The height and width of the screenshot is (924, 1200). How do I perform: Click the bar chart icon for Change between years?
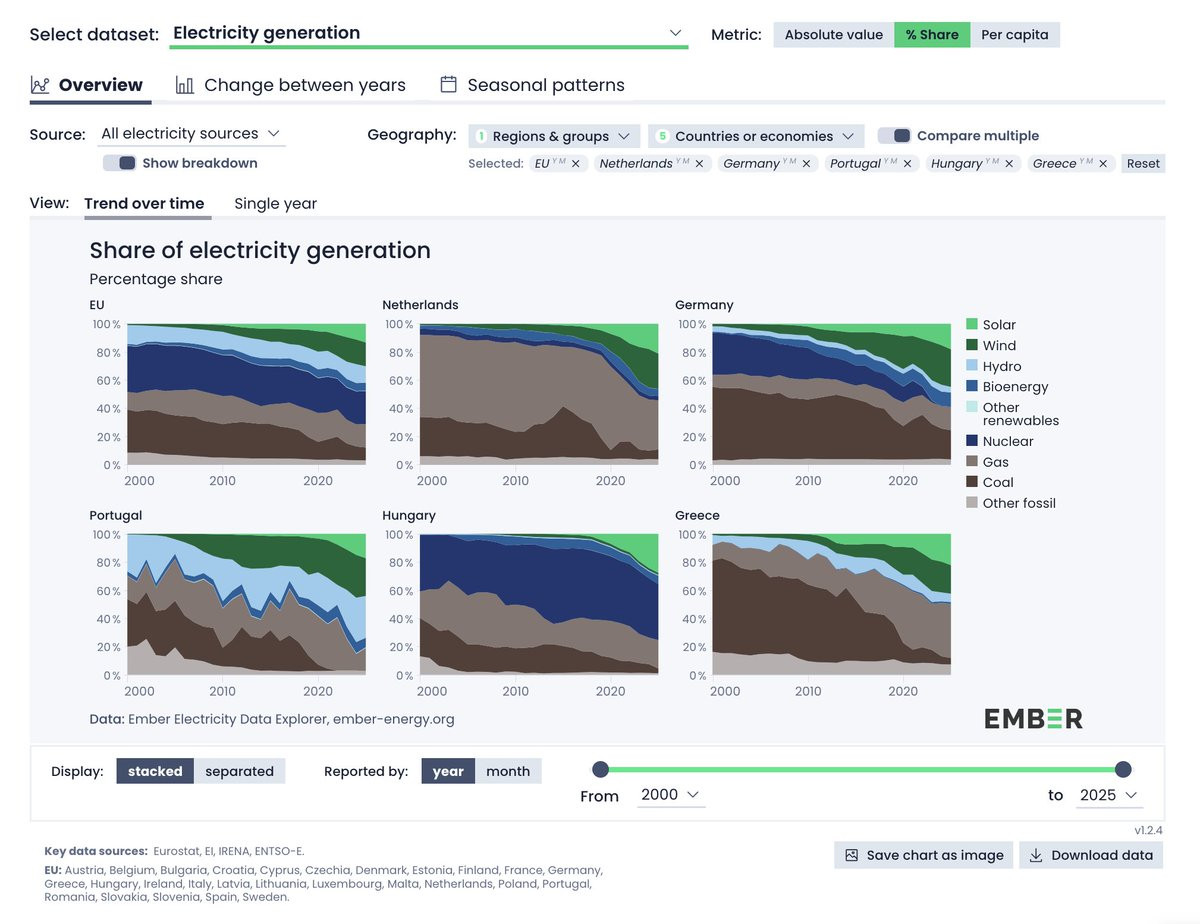pos(185,85)
